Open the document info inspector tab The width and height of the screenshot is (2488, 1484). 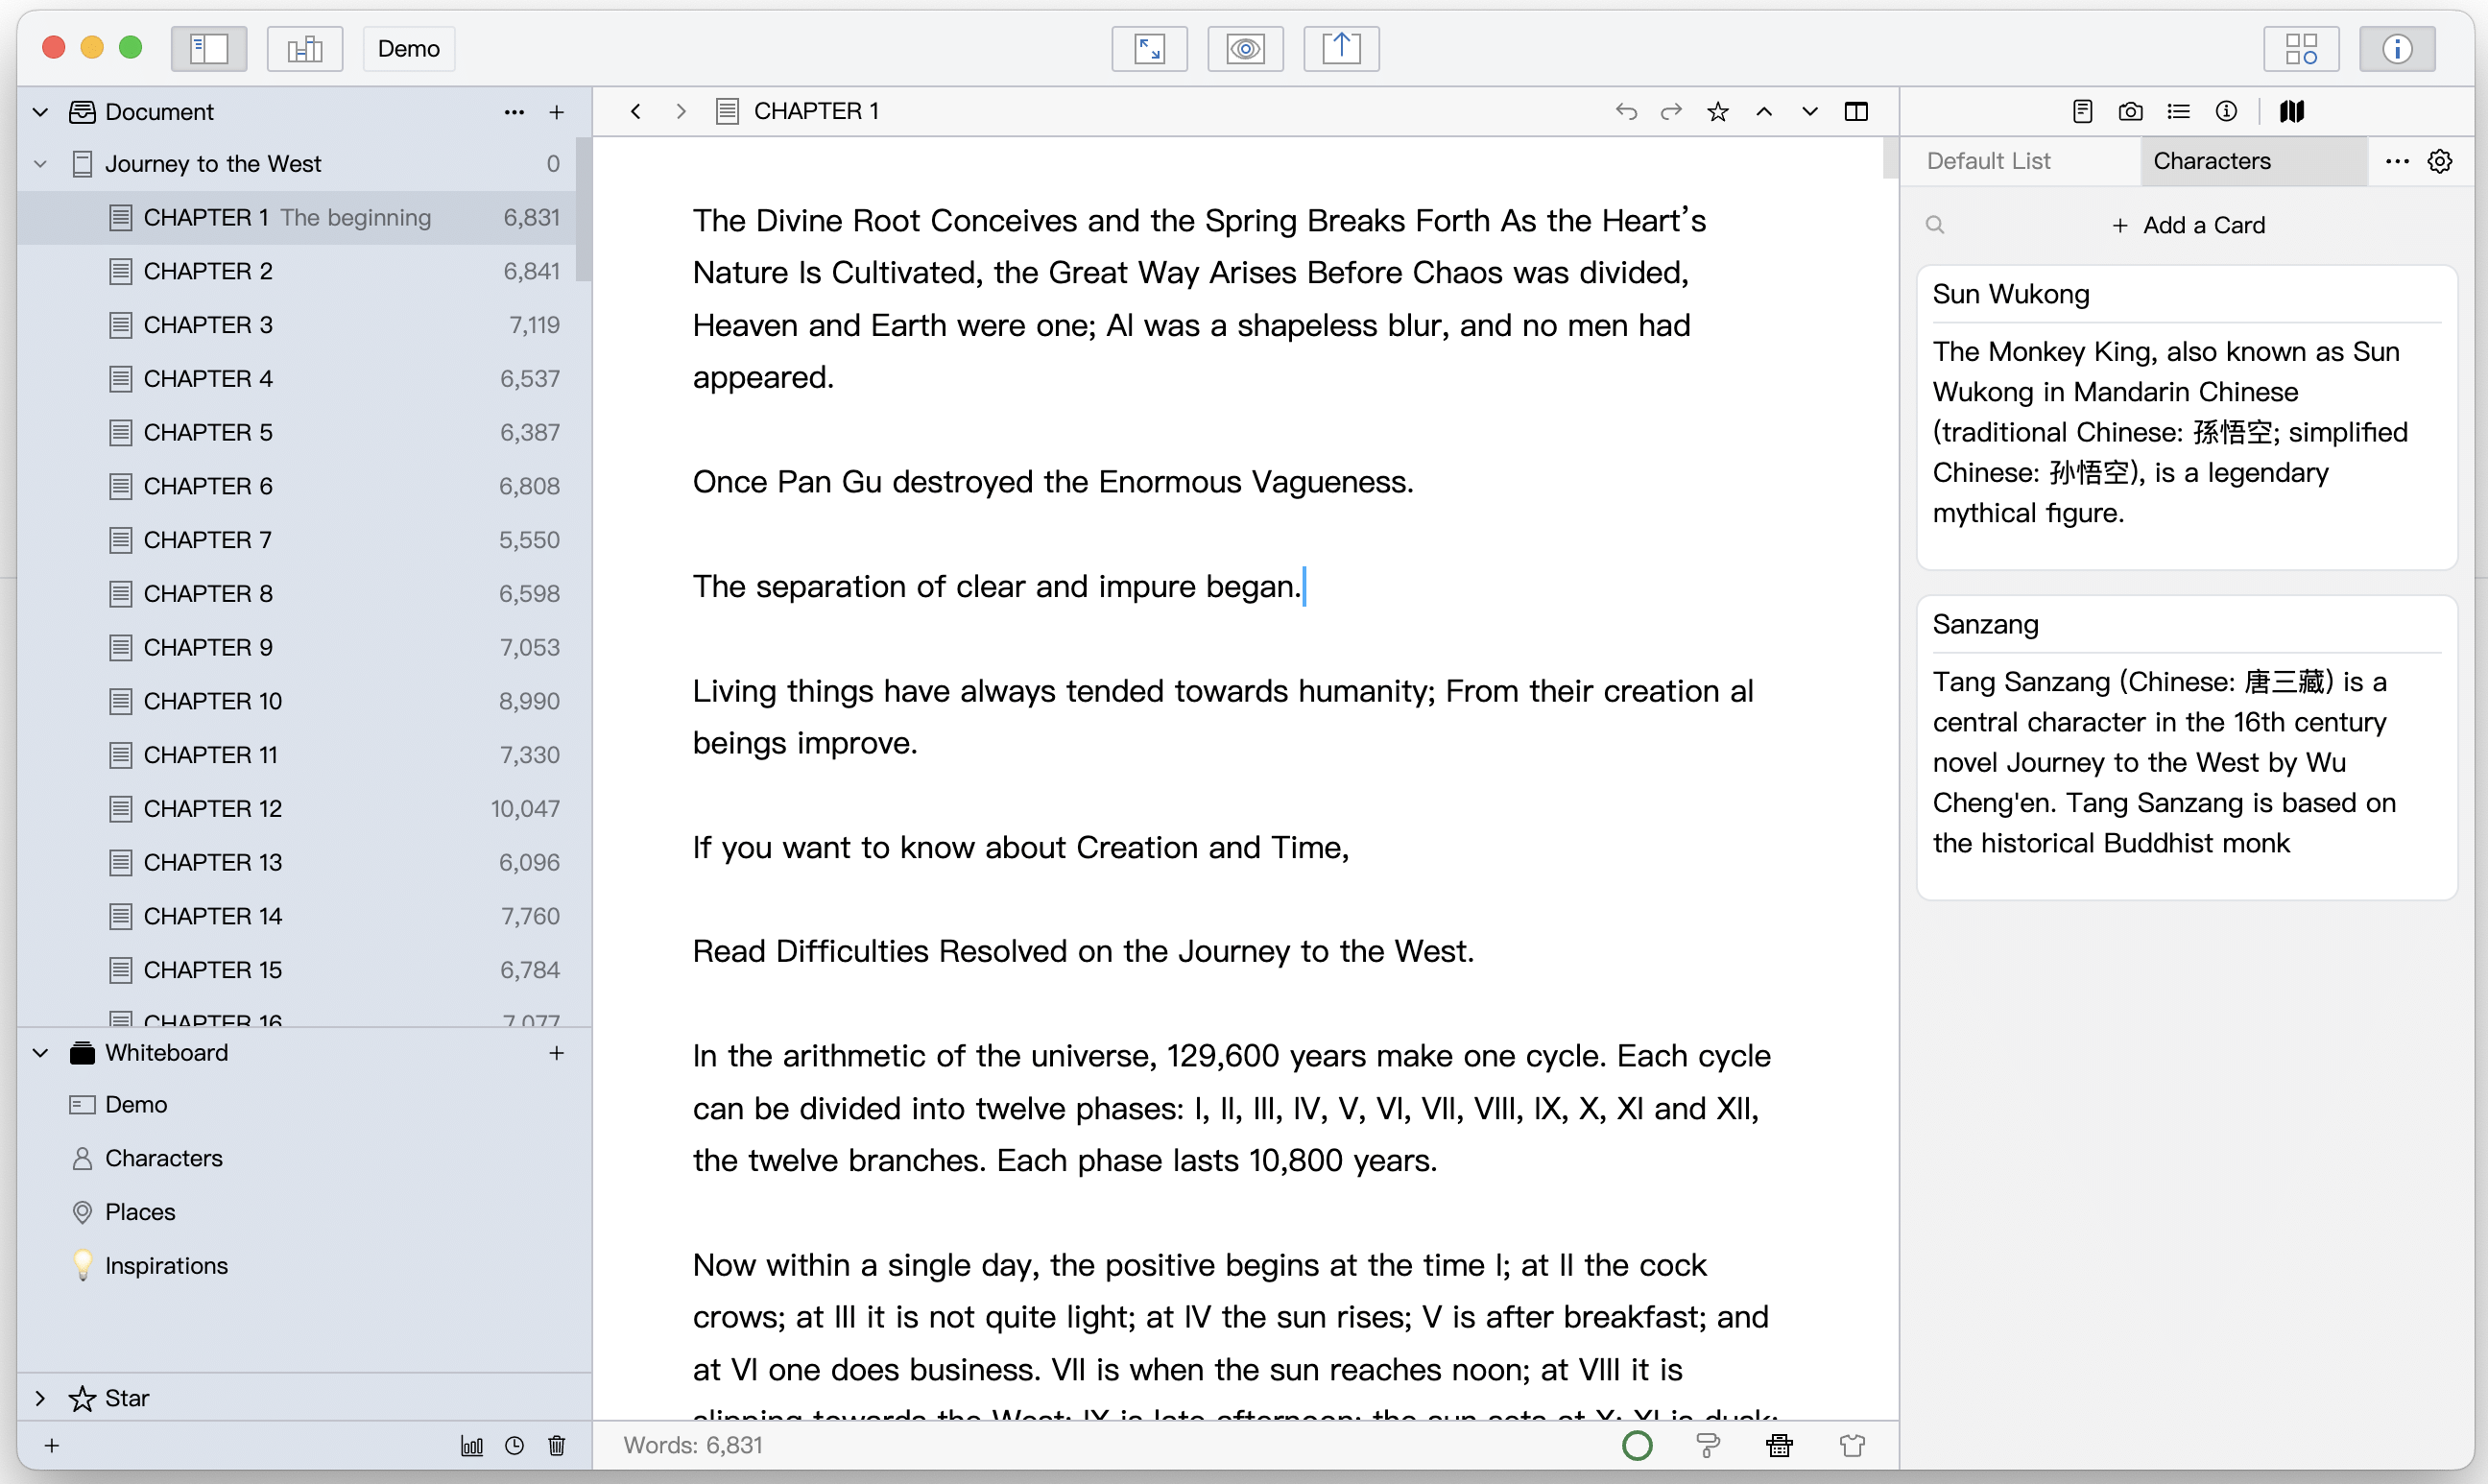(x=2226, y=111)
